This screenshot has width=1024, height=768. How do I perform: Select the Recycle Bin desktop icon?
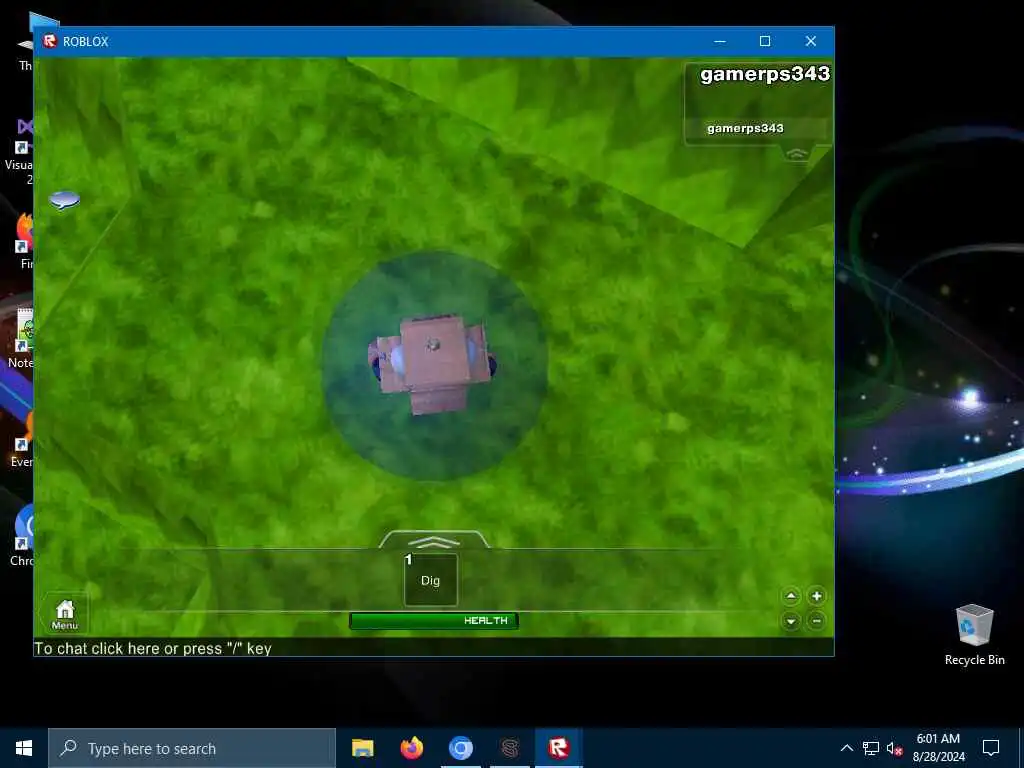click(x=974, y=635)
